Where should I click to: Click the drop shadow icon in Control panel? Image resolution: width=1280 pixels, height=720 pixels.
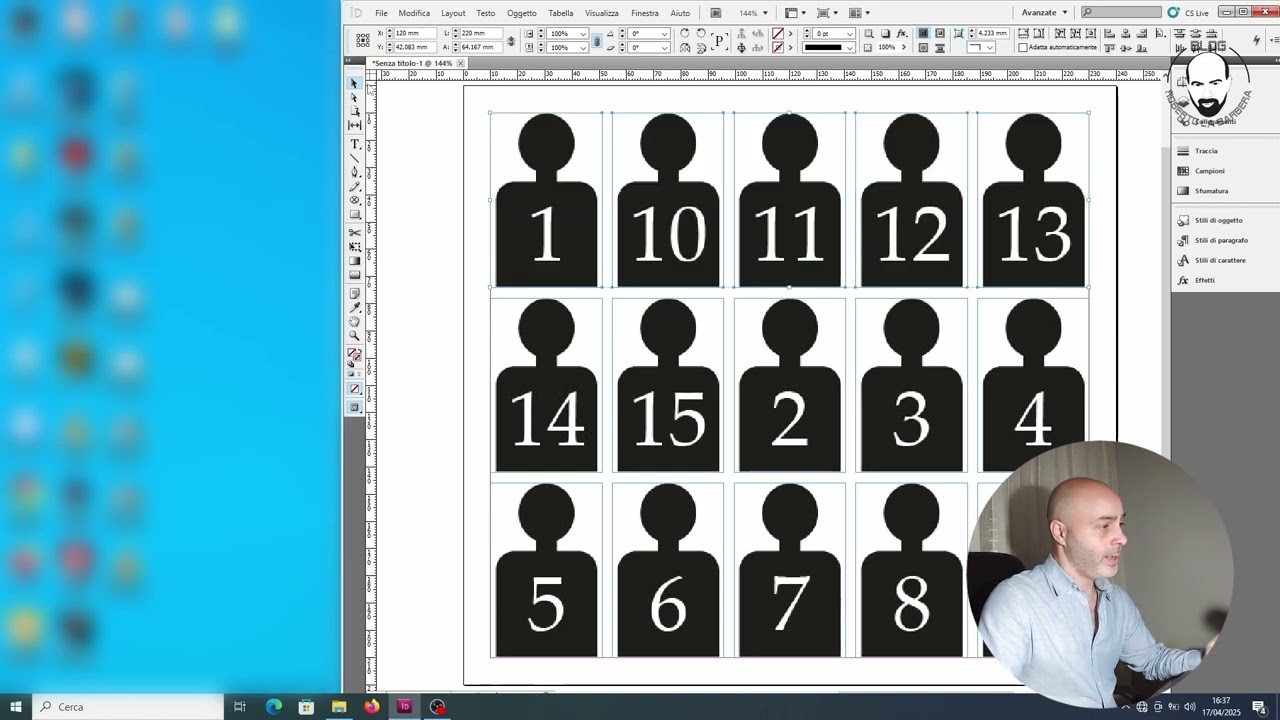[x=885, y=33]
